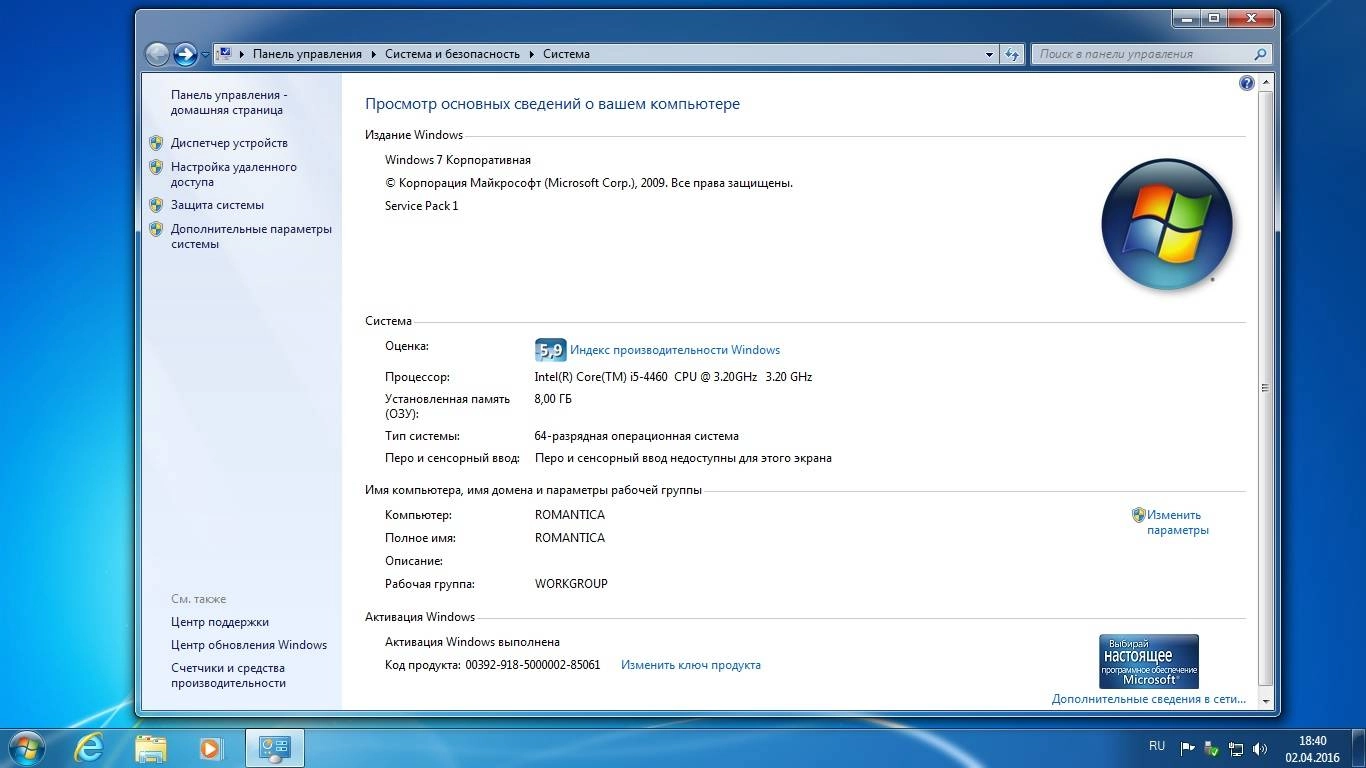Click the RU language indicator
The height and width of the screenshot is (768, 1366).
click(1157, 746)
